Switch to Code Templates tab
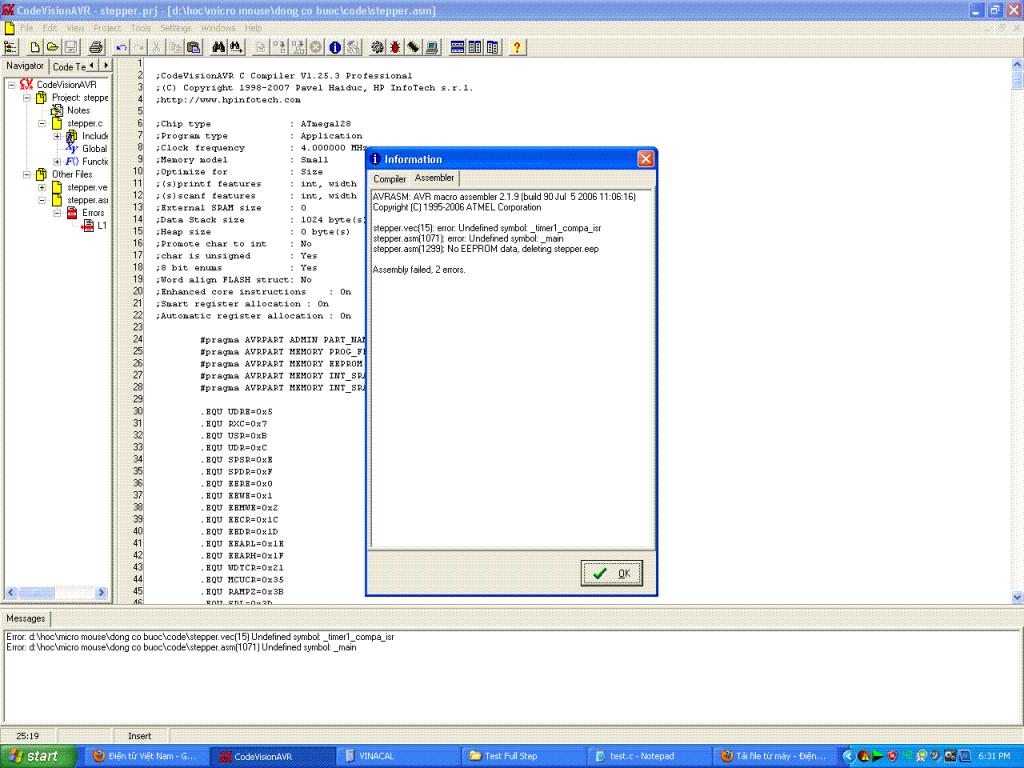This screenshot has width=1024, height=768. tap(69, 67)
